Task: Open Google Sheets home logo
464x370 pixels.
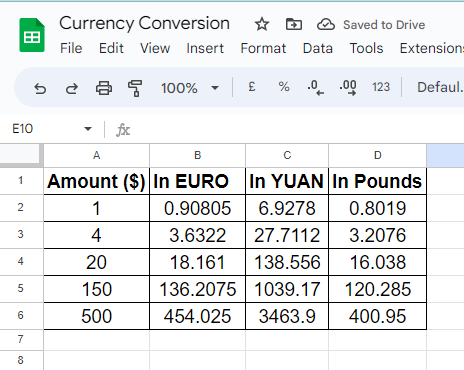Action: [32, 35]
